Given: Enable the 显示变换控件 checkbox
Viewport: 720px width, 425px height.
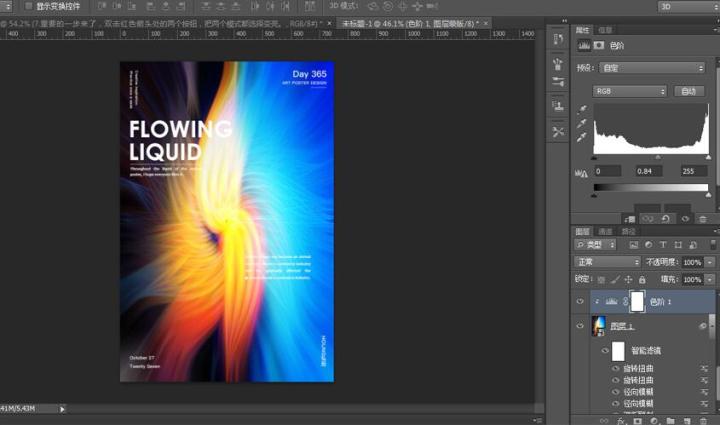Looking at the screenshot, I should pyautogui.click(x=29, y=6).
